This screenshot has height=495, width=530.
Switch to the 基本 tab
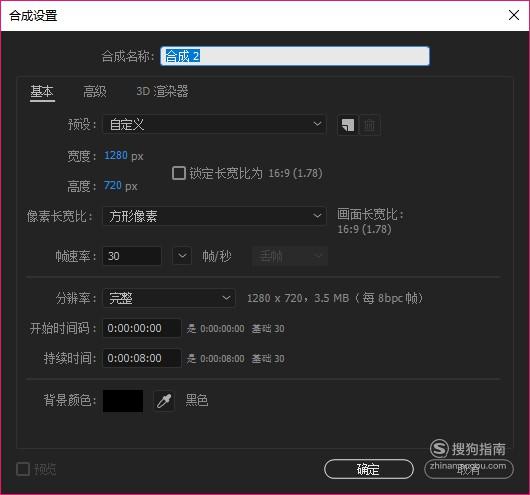pos(42,92)
